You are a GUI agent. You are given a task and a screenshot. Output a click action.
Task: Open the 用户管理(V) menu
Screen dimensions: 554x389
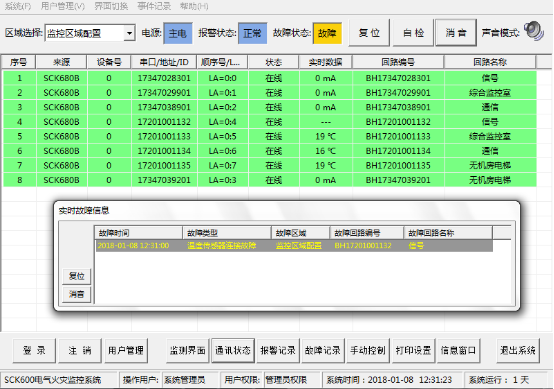click(x=63, y=6)
